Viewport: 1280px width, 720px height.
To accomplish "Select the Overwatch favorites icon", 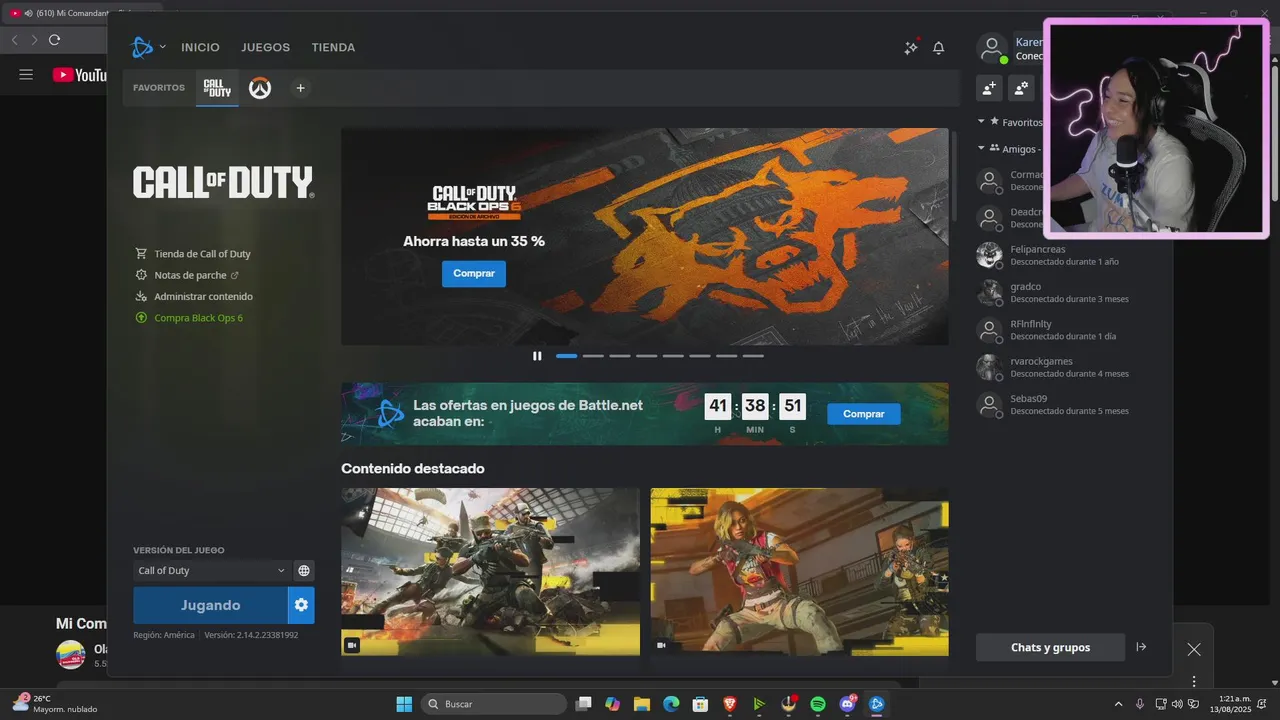I will click(260, 88).
